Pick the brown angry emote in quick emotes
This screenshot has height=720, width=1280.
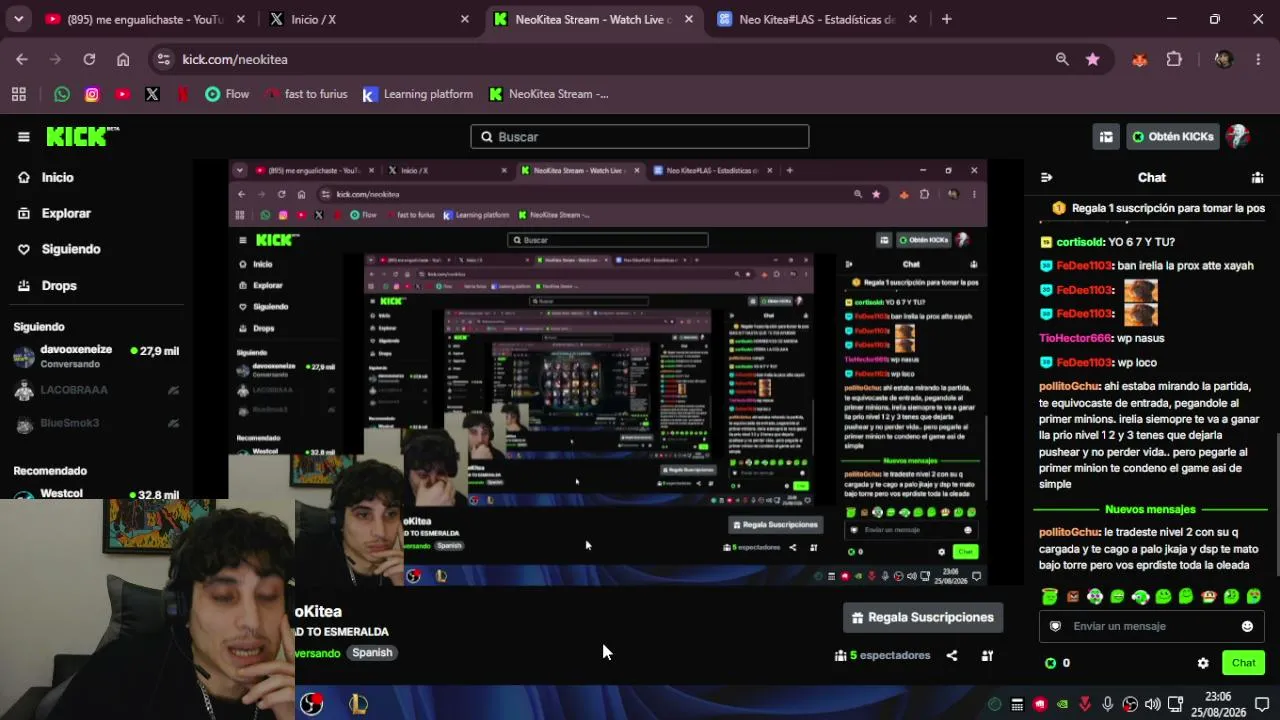(1073, 597)
